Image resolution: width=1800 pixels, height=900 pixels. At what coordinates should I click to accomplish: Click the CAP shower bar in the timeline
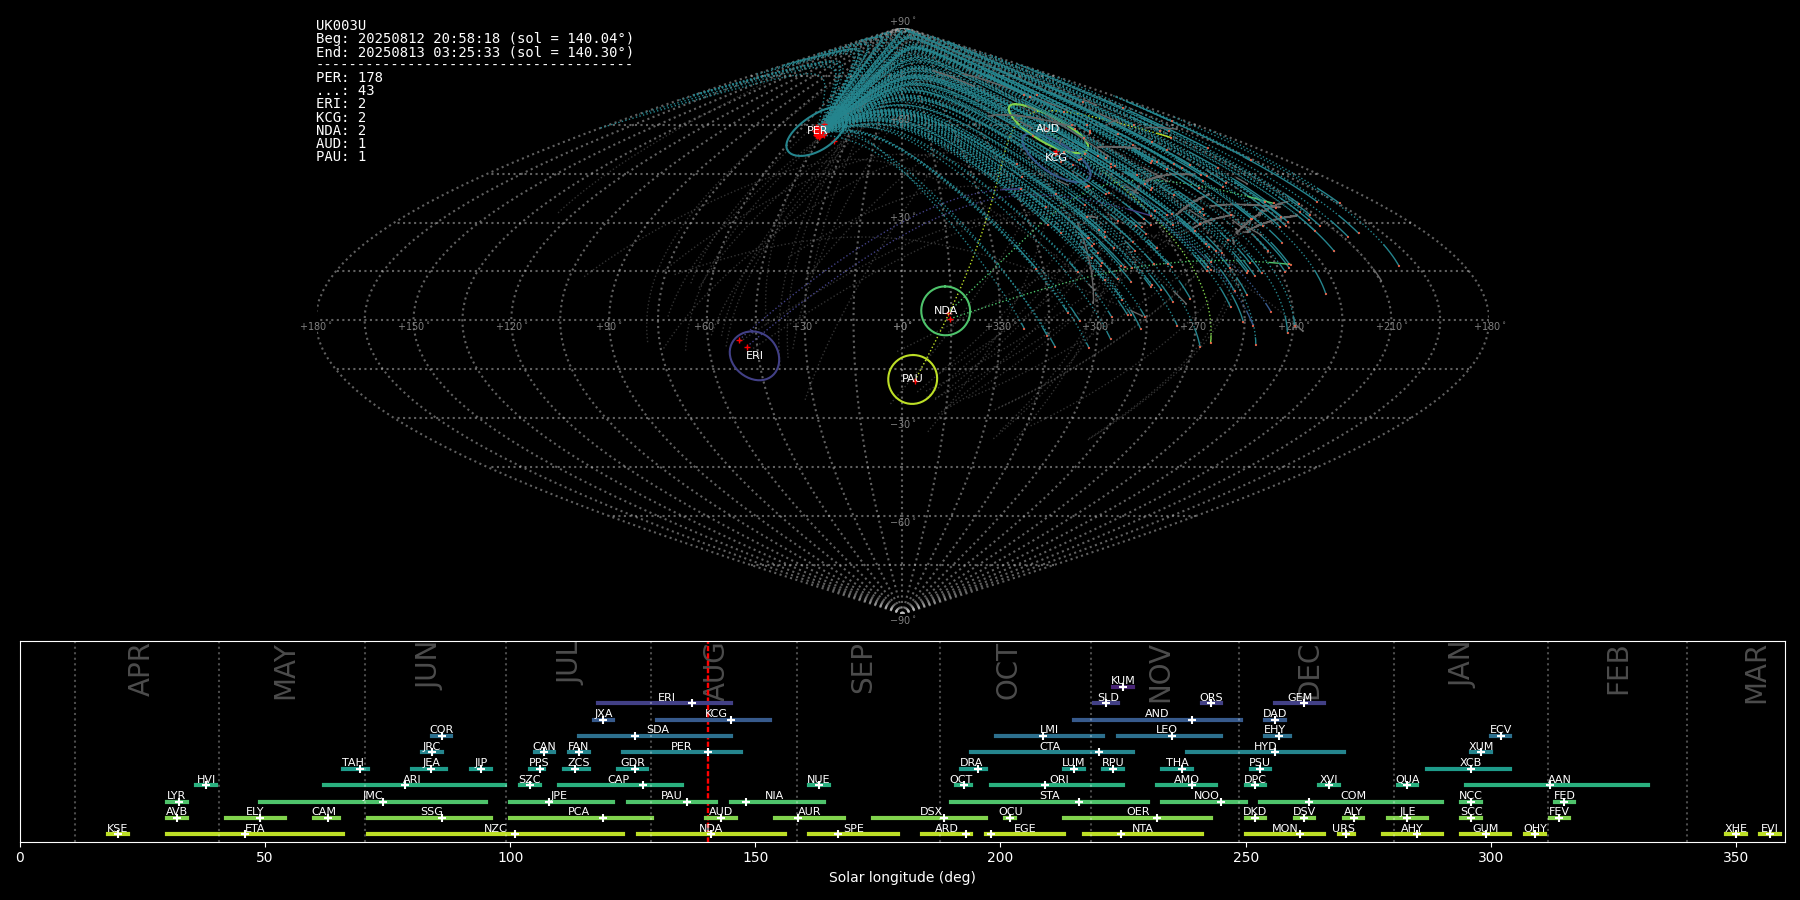point(620,785)
